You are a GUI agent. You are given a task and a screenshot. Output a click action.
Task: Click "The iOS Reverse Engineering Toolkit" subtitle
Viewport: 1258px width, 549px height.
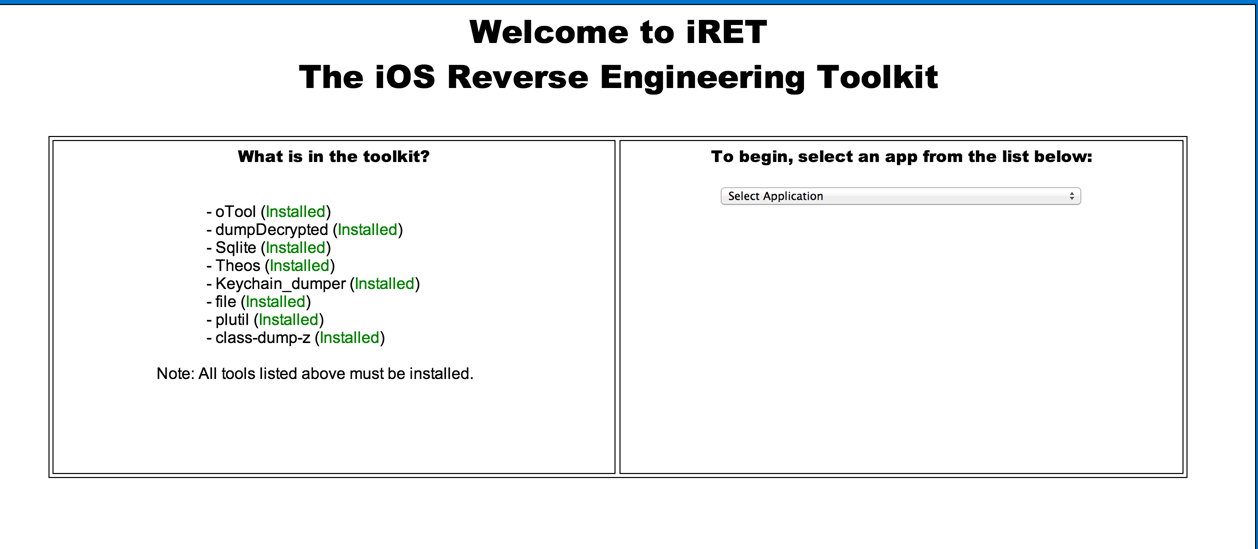coord(618,77)
